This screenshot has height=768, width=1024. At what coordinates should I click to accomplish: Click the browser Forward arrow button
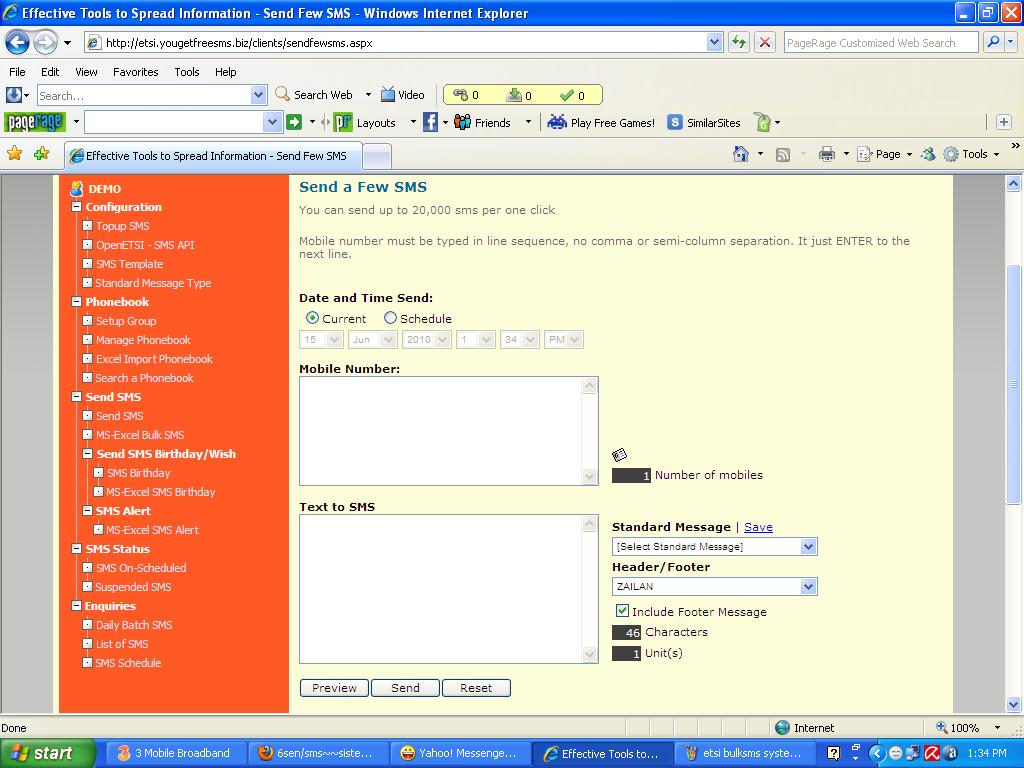tap(45, 43)
